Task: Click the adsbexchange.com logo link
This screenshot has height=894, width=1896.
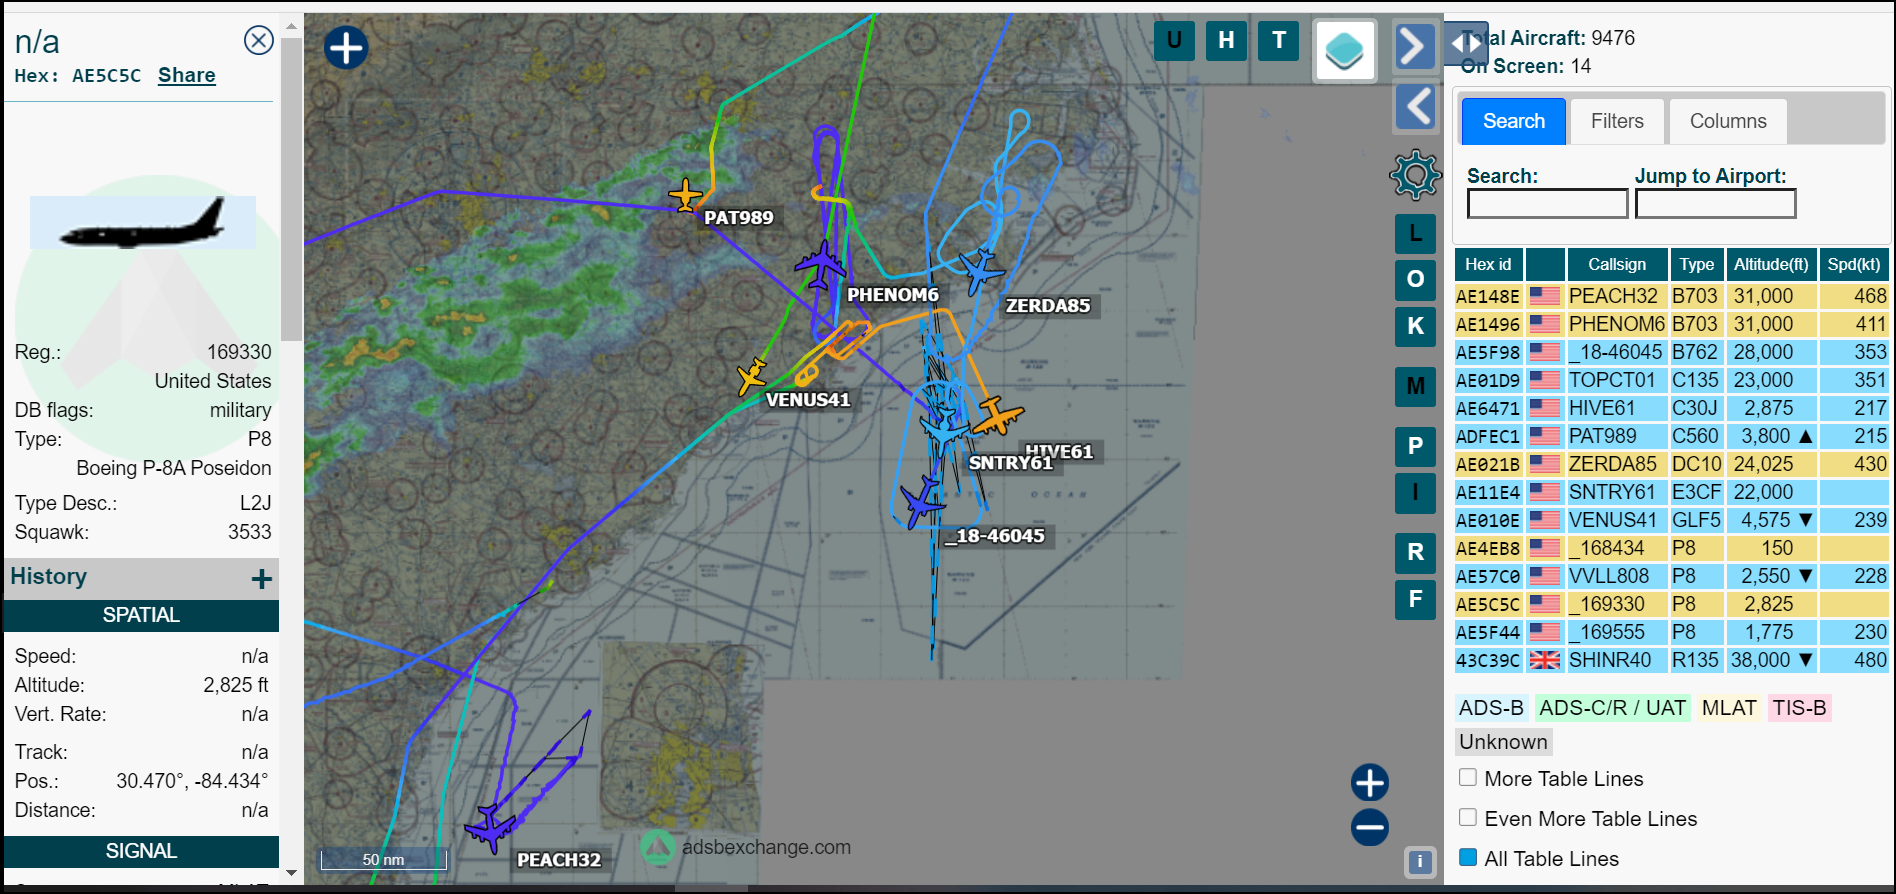Action: (746, 847)
